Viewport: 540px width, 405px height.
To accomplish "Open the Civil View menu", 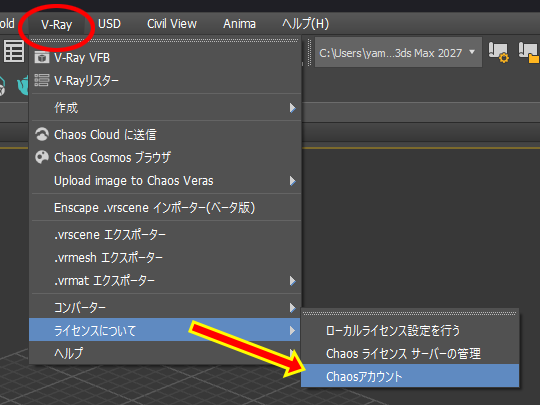I will click(172, 24).
